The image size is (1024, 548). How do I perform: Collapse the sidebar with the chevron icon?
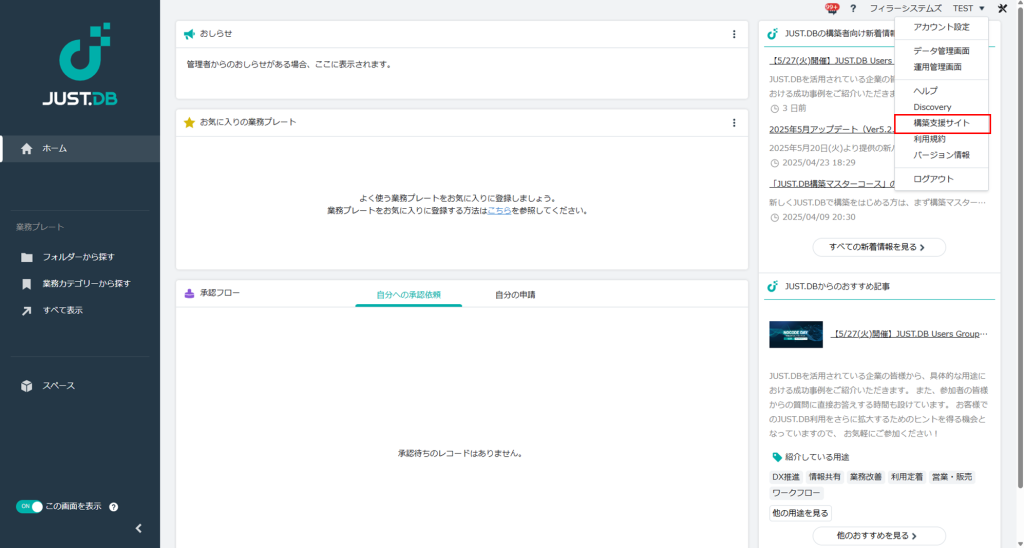point(138,528)
